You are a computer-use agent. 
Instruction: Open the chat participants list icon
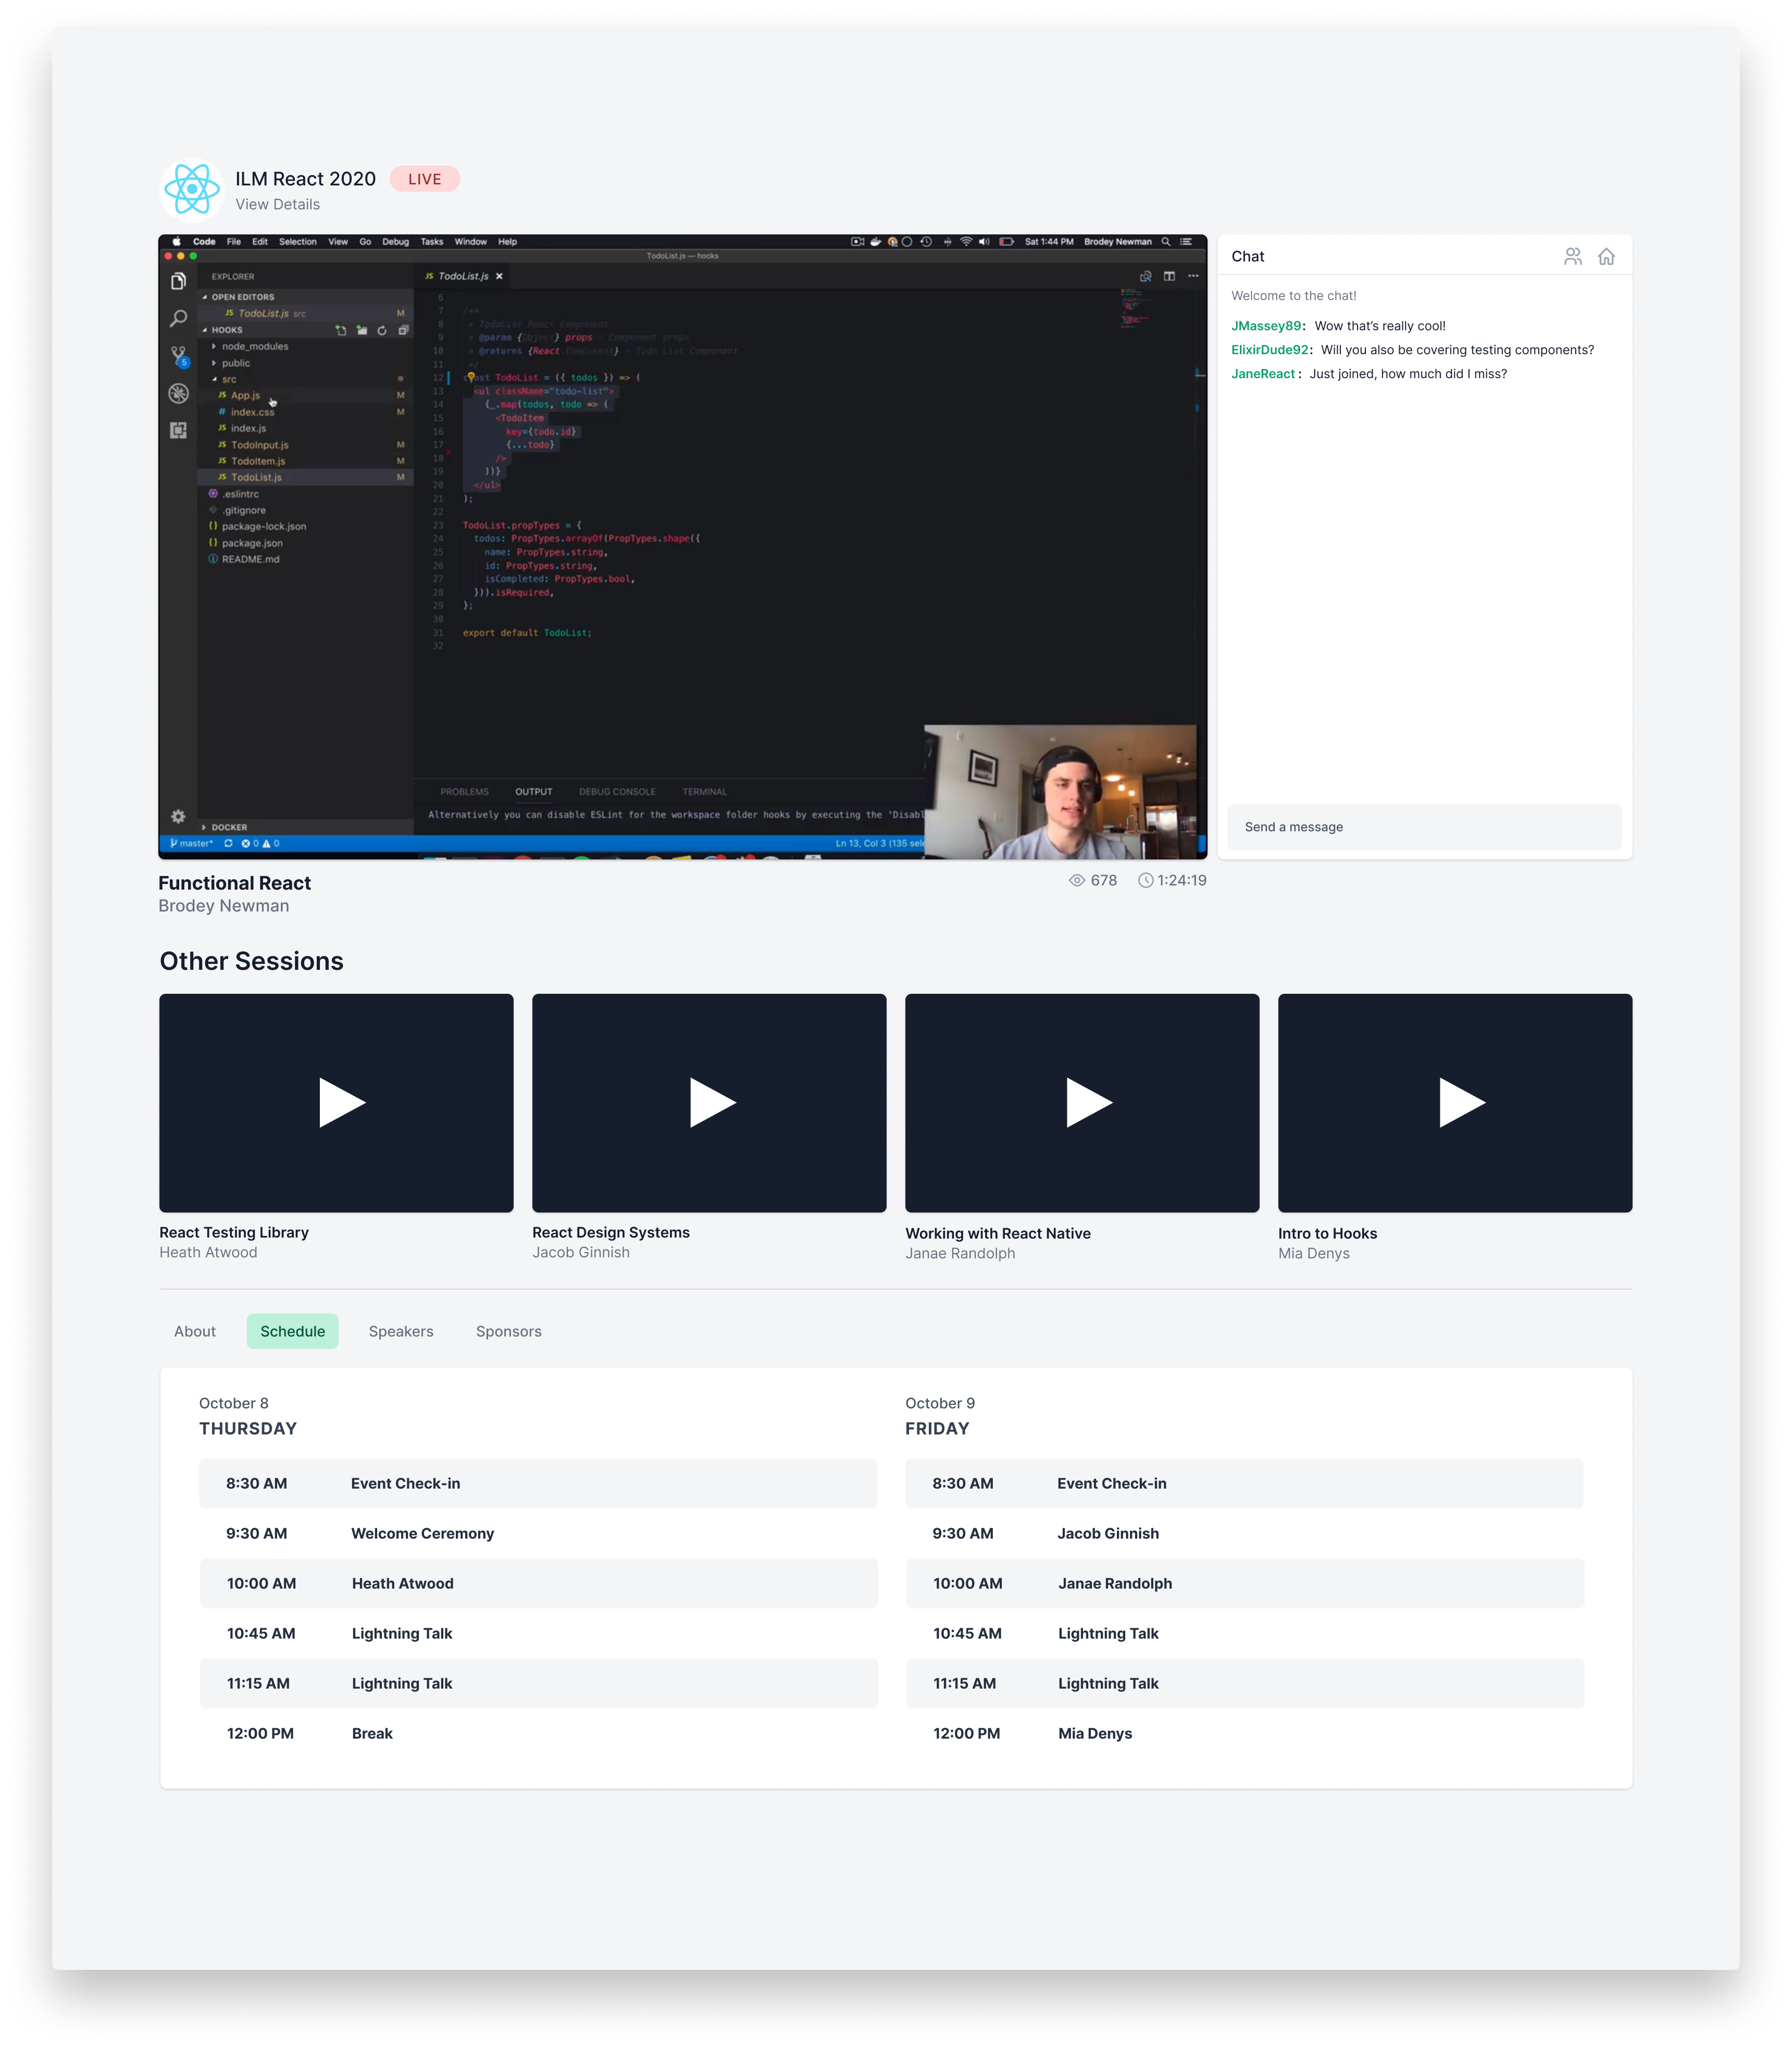pos(1573,257)
